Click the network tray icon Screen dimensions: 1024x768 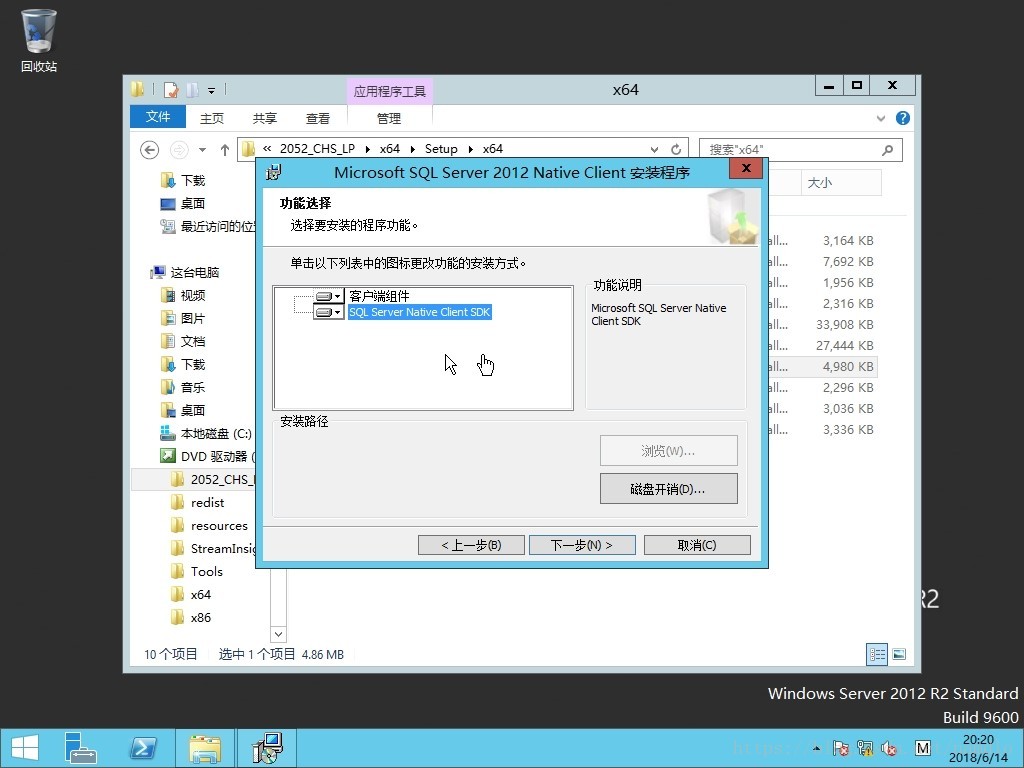[x=865, y=748]
